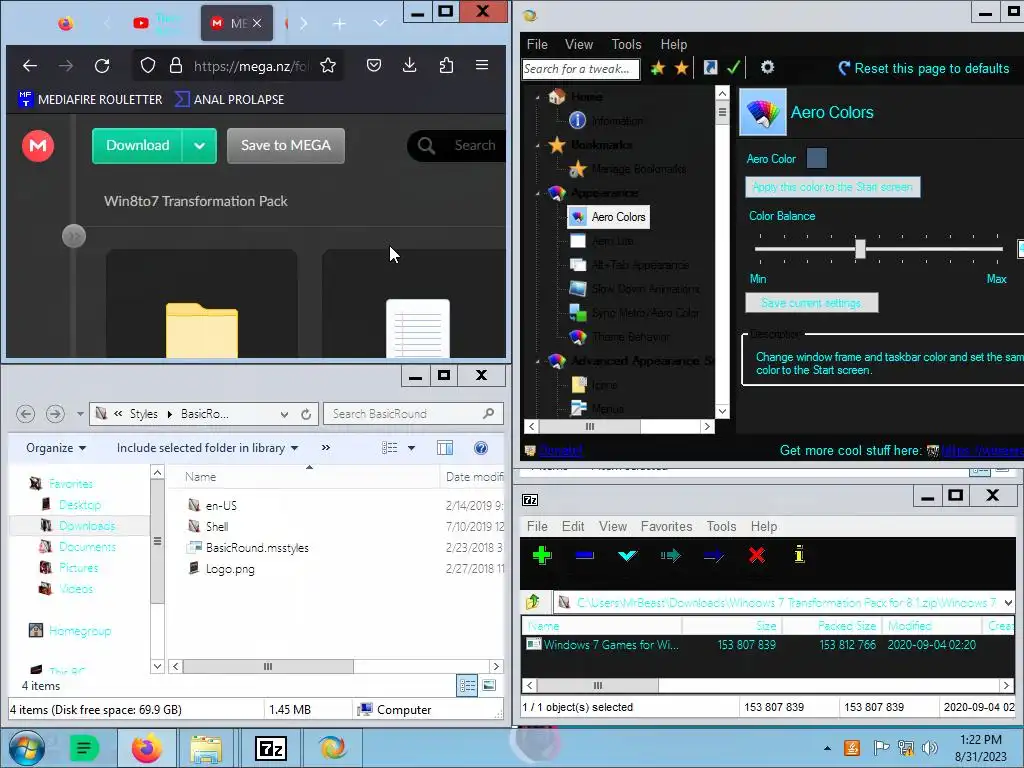Image resolution: width=1024 pixels, height=768 pixels.
Task: Go up one folder in 7-Zip
Action: coord(533,601)
